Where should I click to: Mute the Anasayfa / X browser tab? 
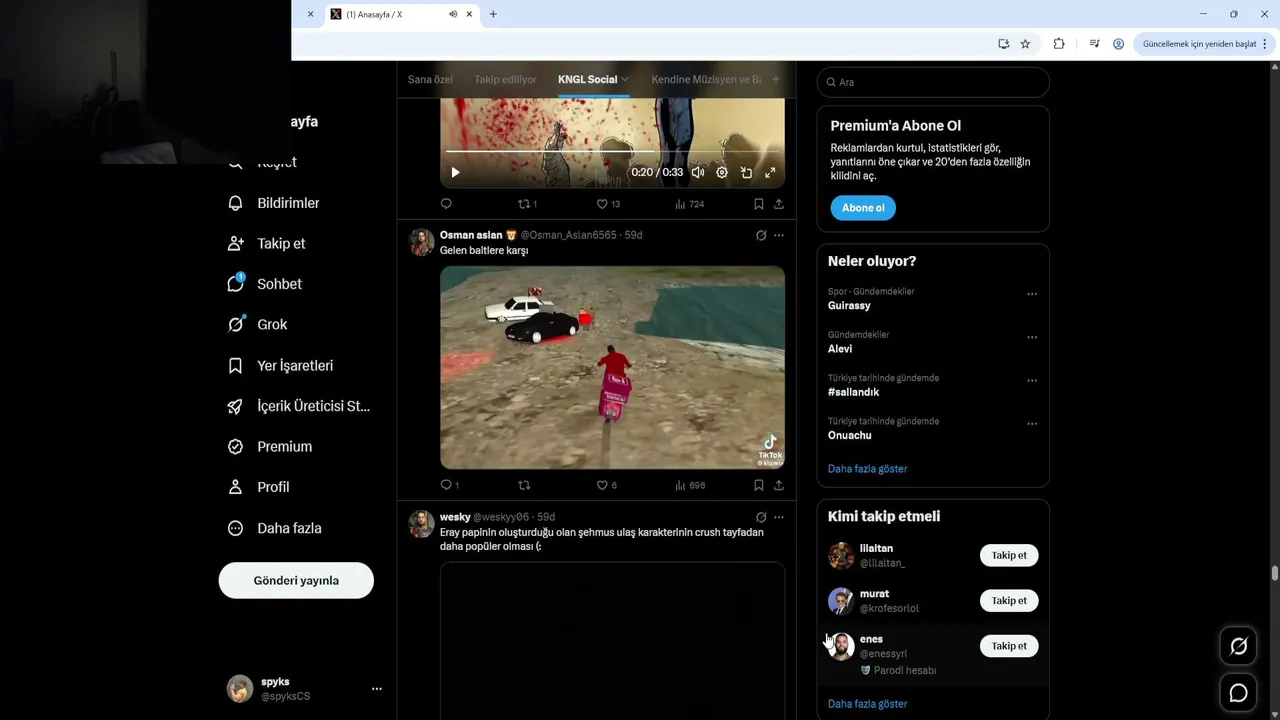(x=453, y=14)
